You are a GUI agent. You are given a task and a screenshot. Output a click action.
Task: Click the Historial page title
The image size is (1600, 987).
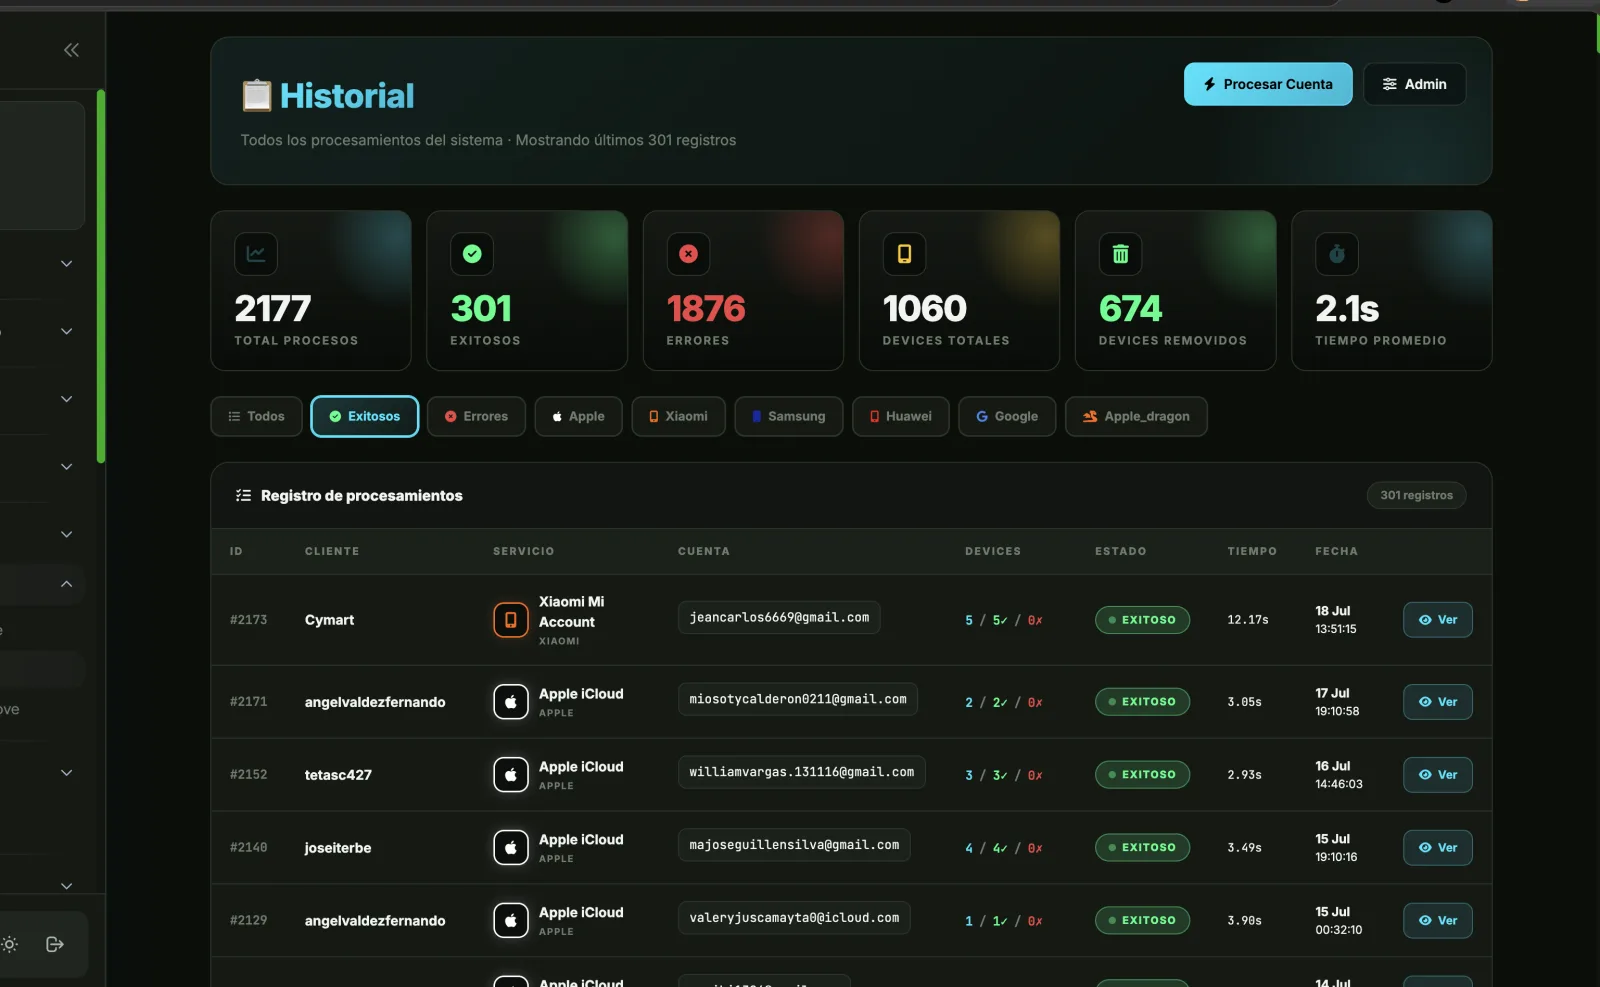click(x=347, y=96)
